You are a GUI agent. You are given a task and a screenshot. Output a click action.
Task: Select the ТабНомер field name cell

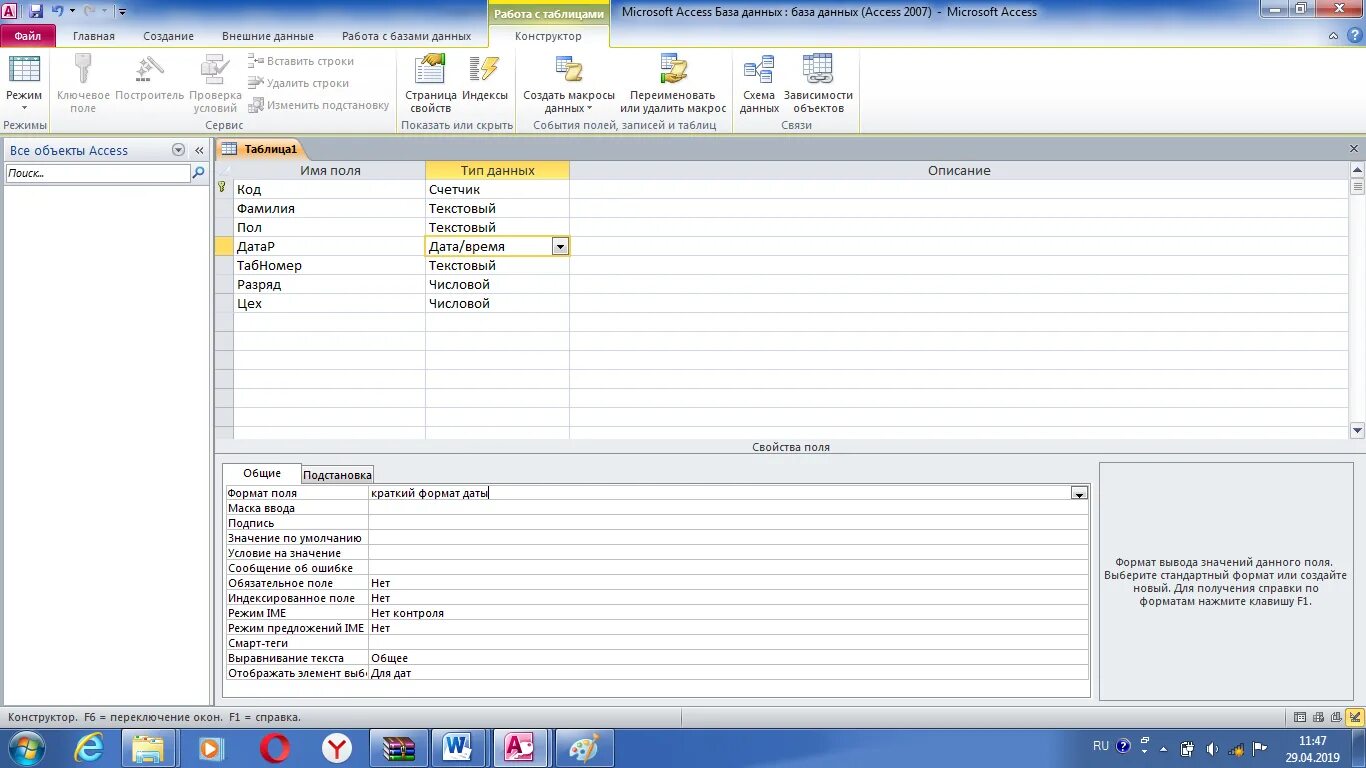[x=329, y=265]
